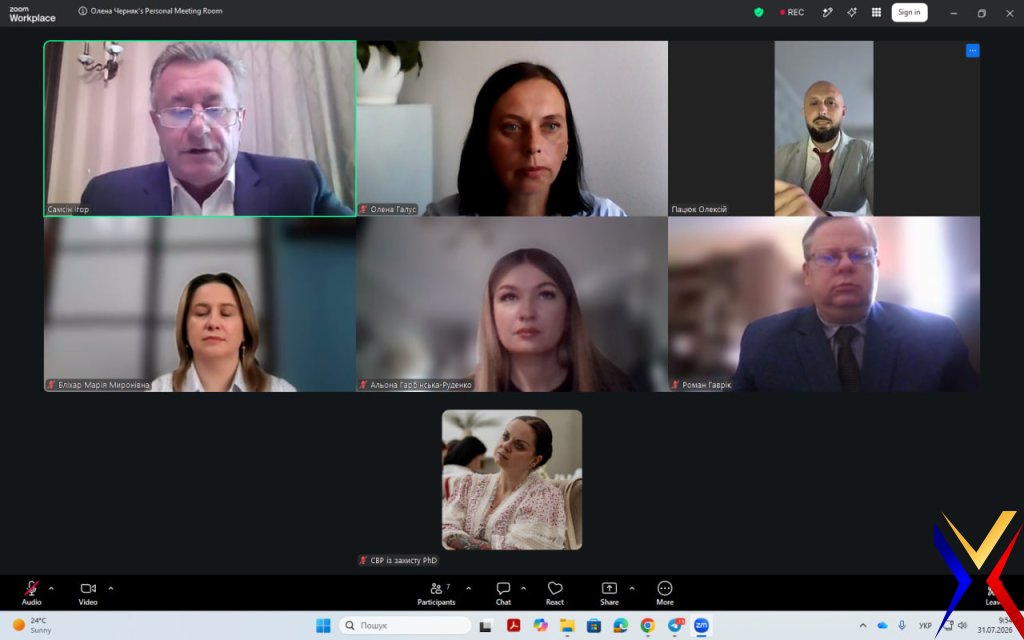The height and width of the screenshot is (640, 1024).
Task: Open the pen-with-sparkle notes icon
Action: 827,12
